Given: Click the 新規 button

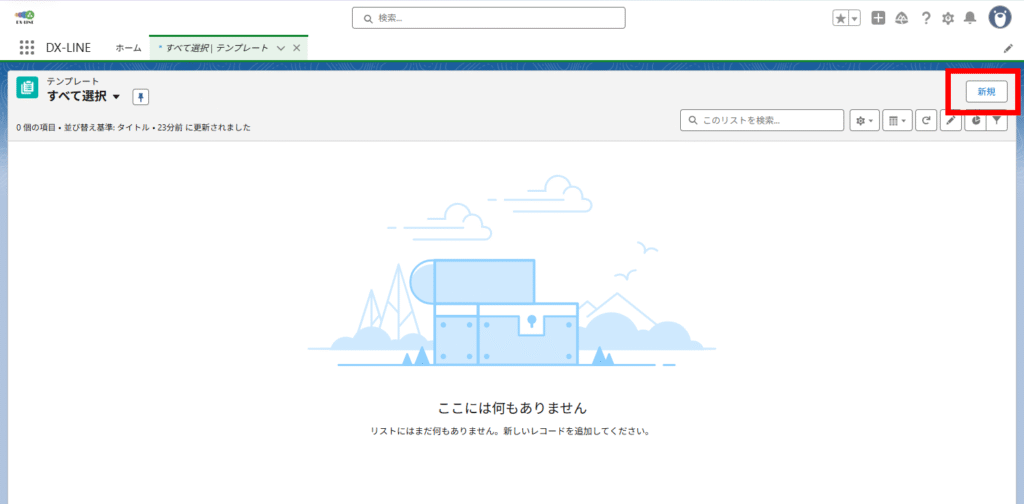Looking at the screenshot, I should point(986,91).
